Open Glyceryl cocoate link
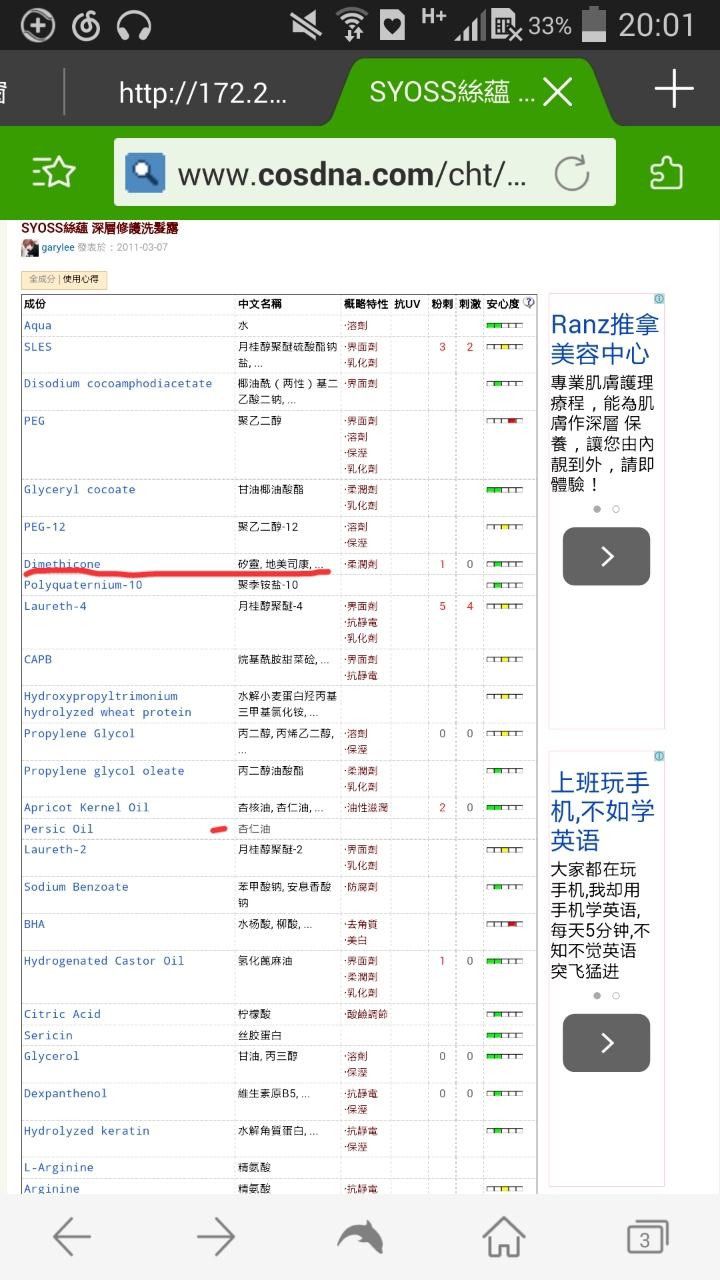This screenshot has width=720, height=1280. [79, 490]
